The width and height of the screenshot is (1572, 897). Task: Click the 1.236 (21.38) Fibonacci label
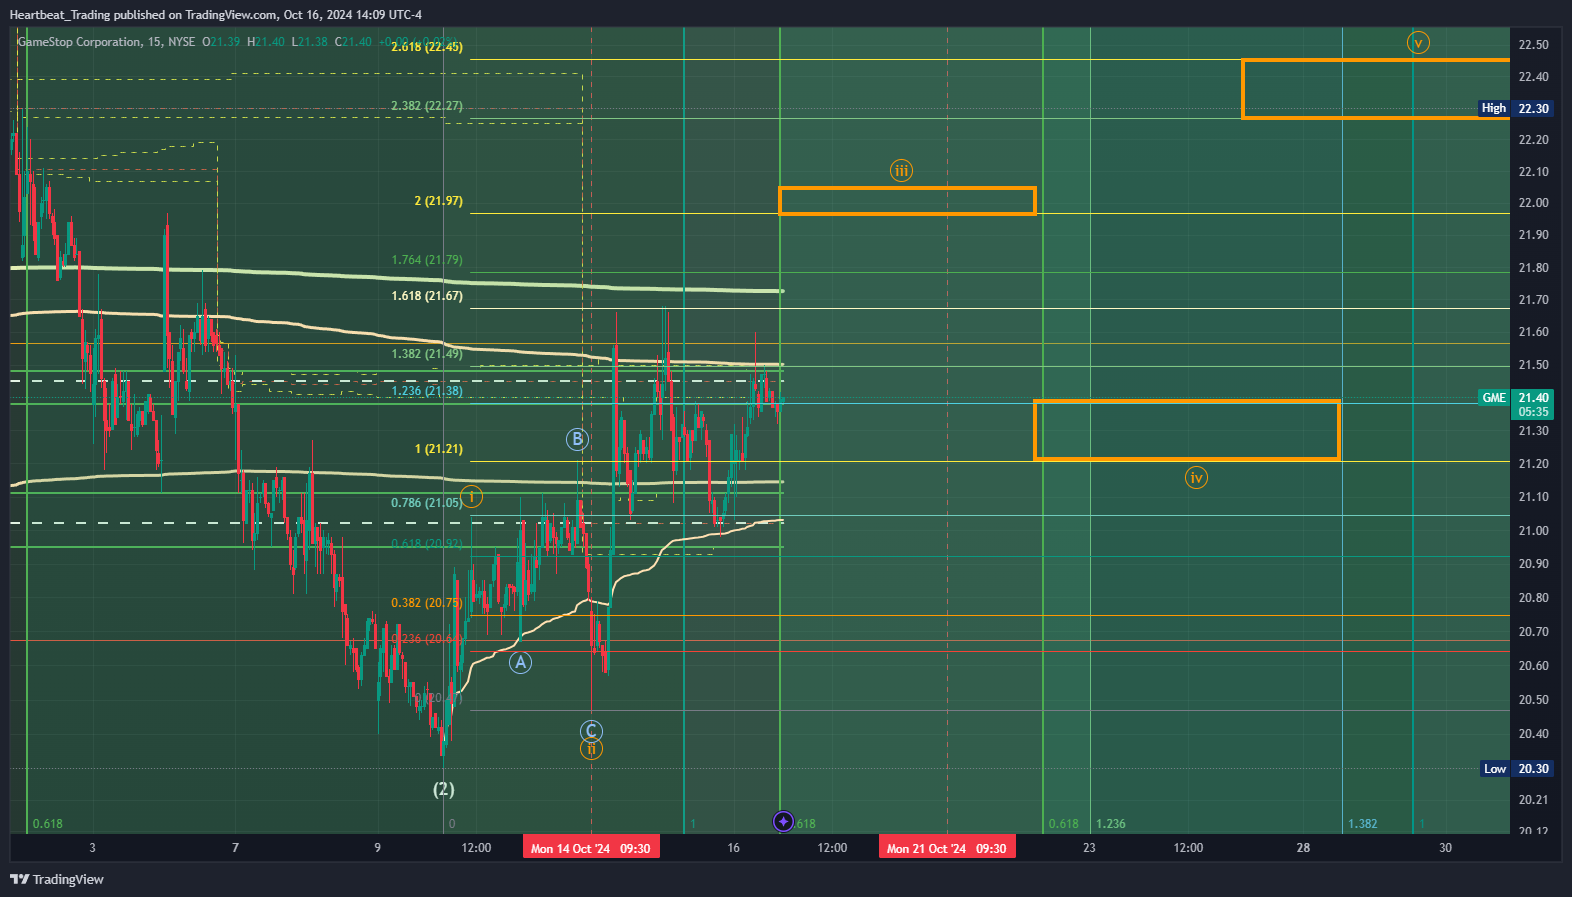(427, 391)
